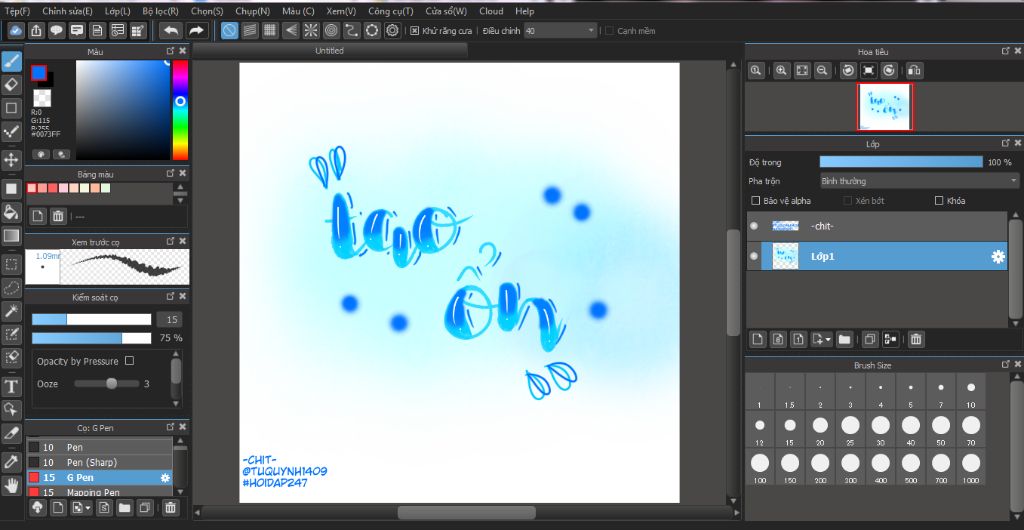Select the Gradient tool
This screenshot has width=1024, height=530.
(x=12, y=236)
